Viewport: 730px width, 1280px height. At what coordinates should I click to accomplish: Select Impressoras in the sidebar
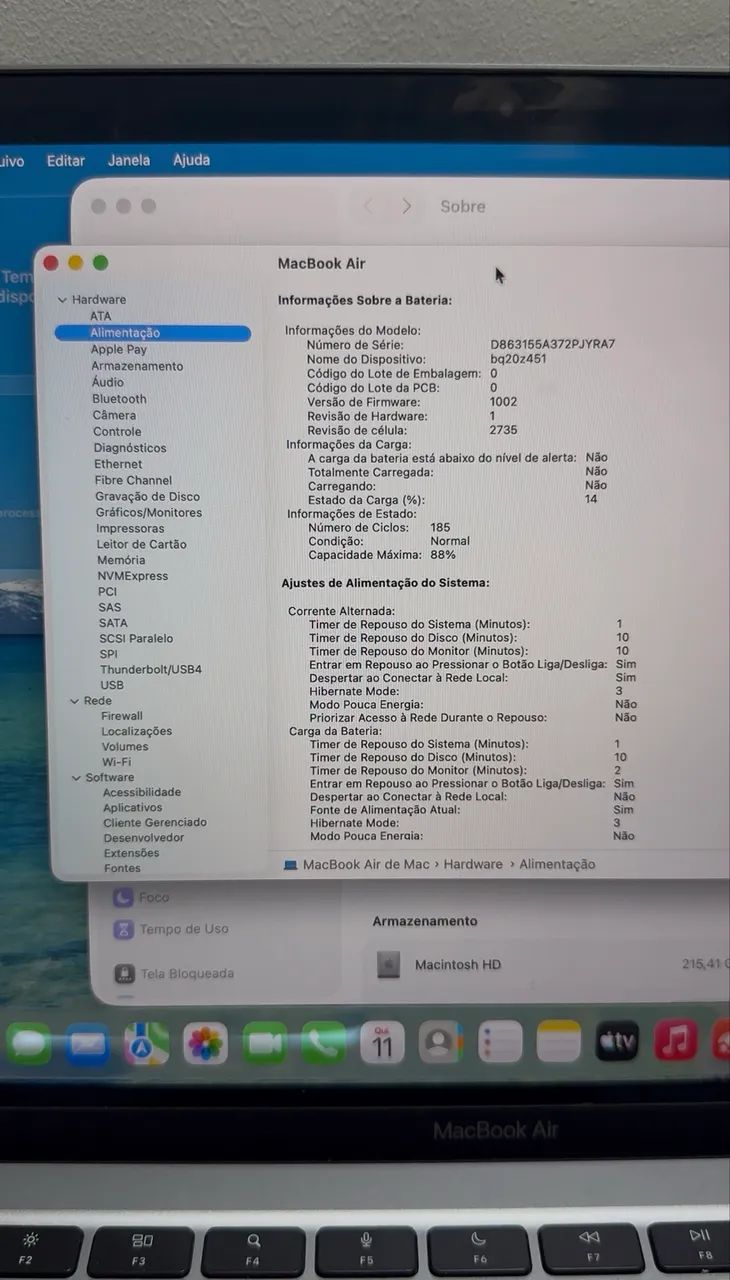click(x=130, y=528)
